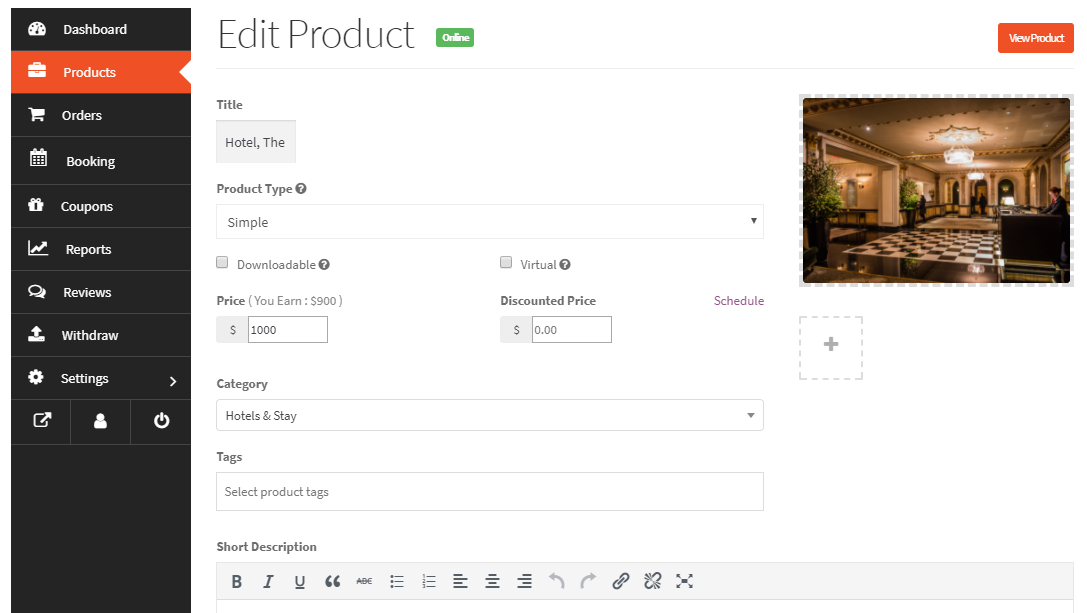Click the visit store external link icon
This screenshot has width=1087, height=613.
pyautogui.click(x=41, y=421)
